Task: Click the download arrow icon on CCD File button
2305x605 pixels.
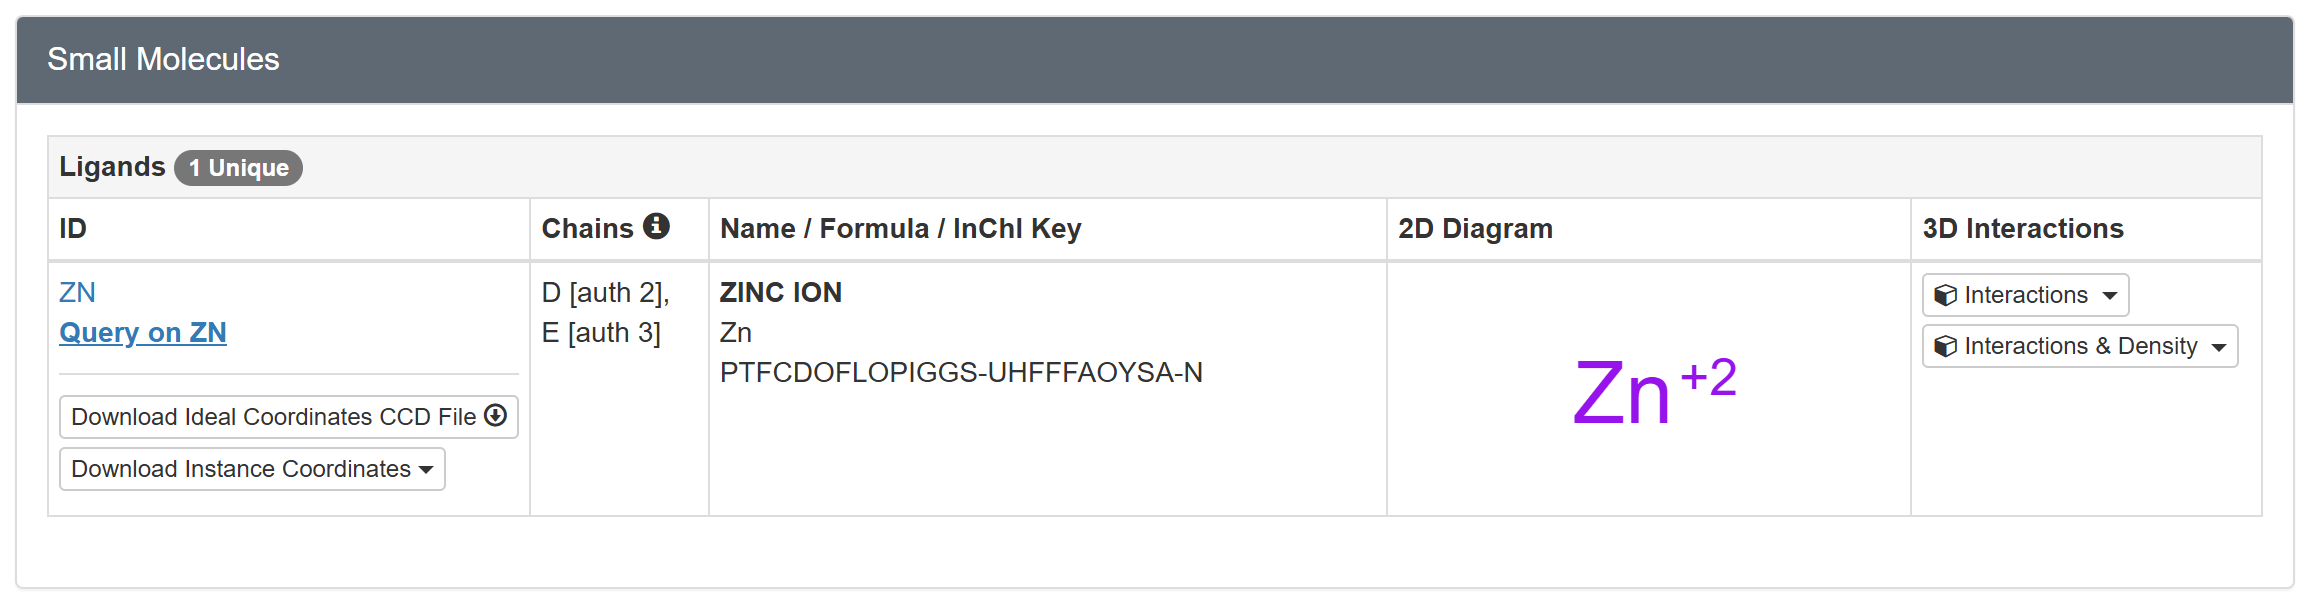Action: click(496, 416)
